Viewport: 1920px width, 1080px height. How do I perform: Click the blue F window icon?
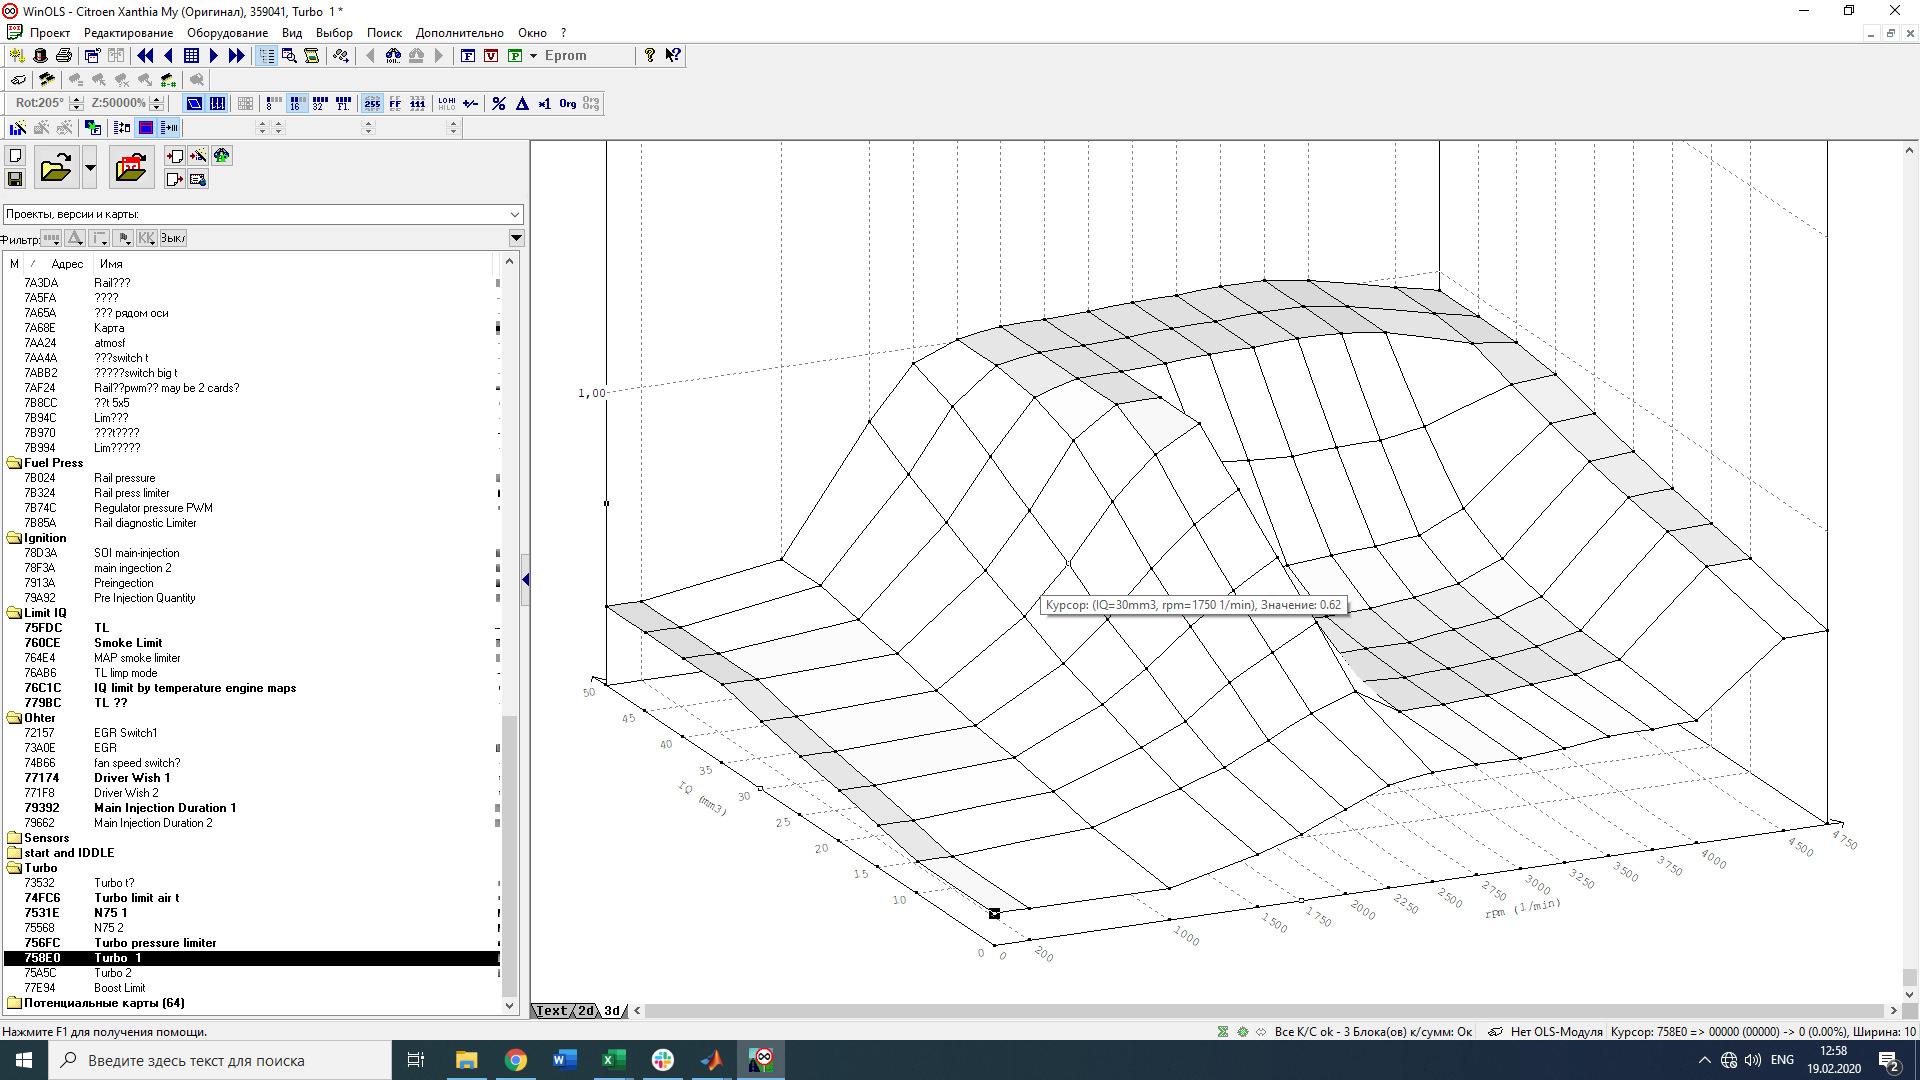(468, 56)
